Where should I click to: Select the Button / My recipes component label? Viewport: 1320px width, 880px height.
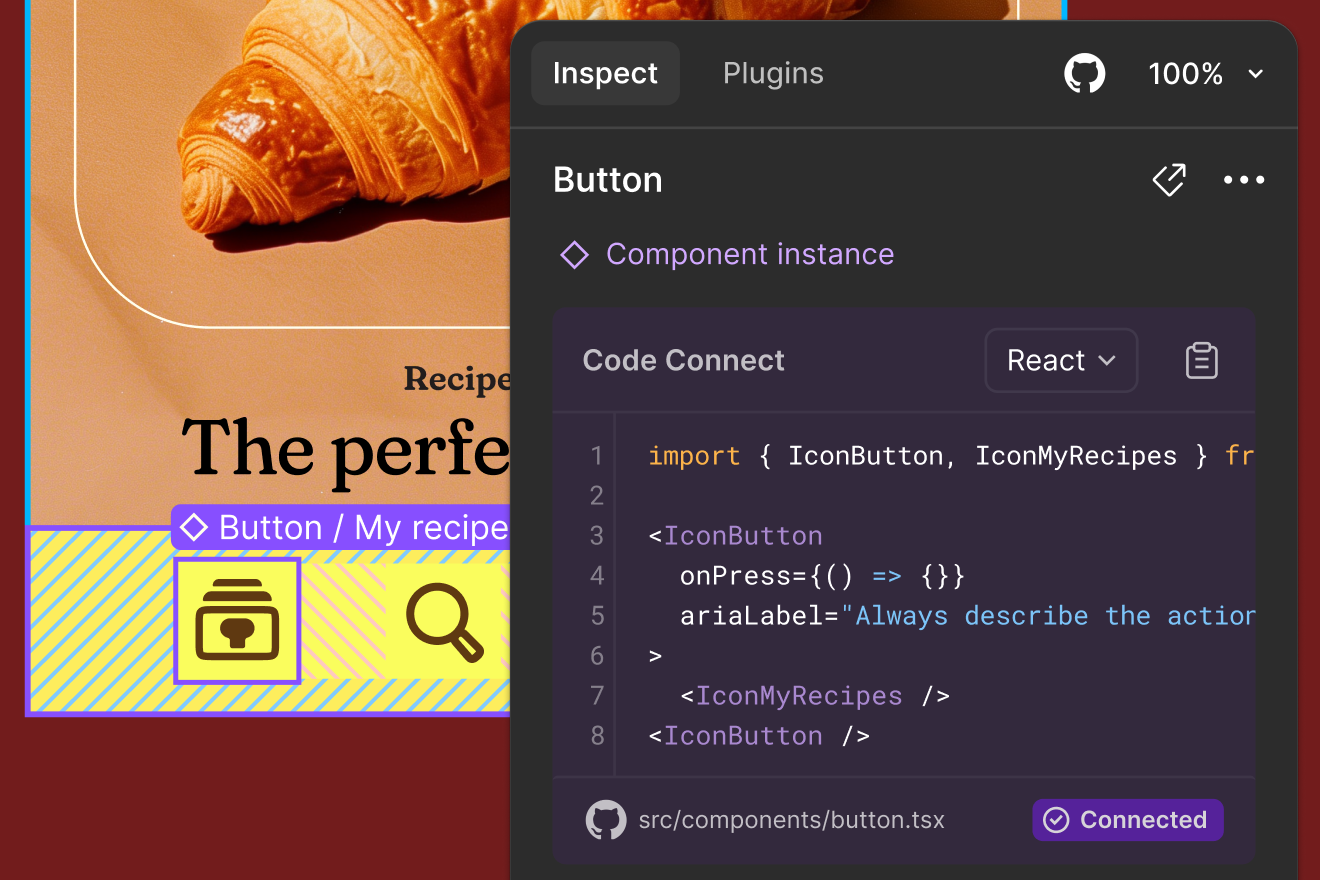[340, 527]
